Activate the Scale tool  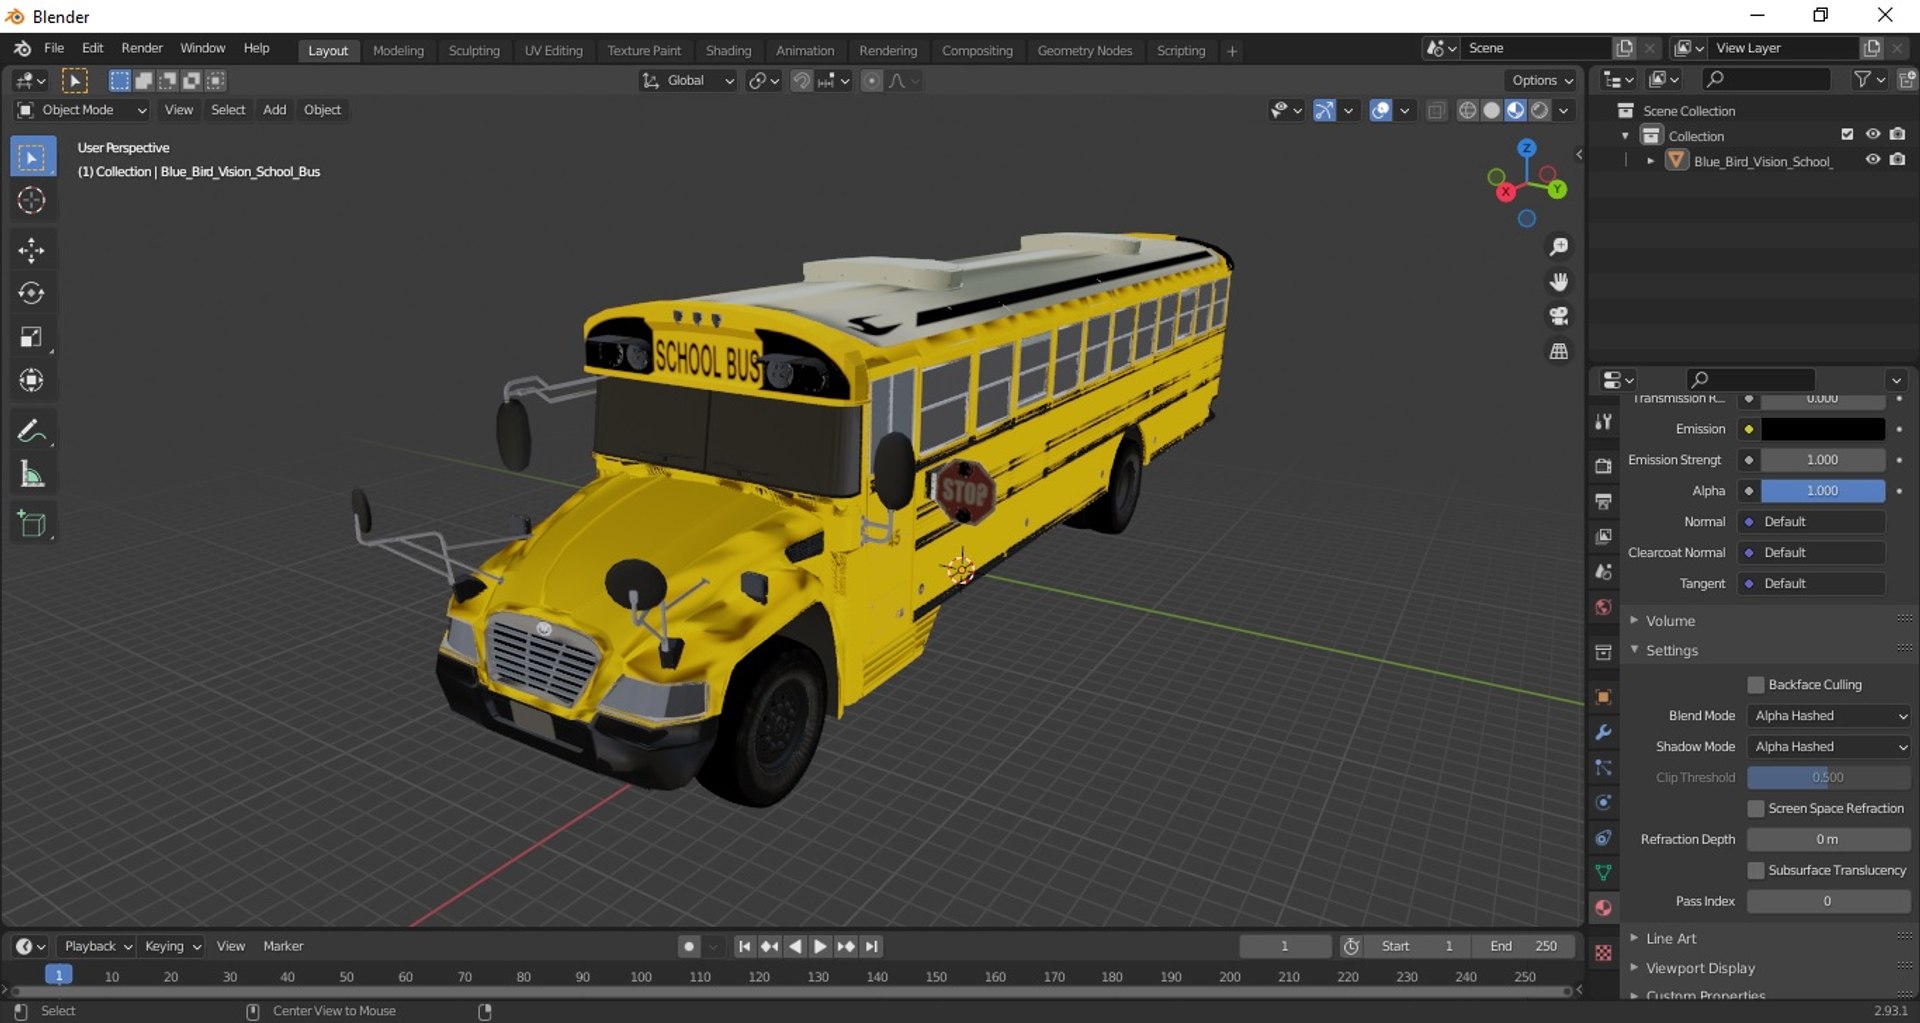(x=32, y=337)
